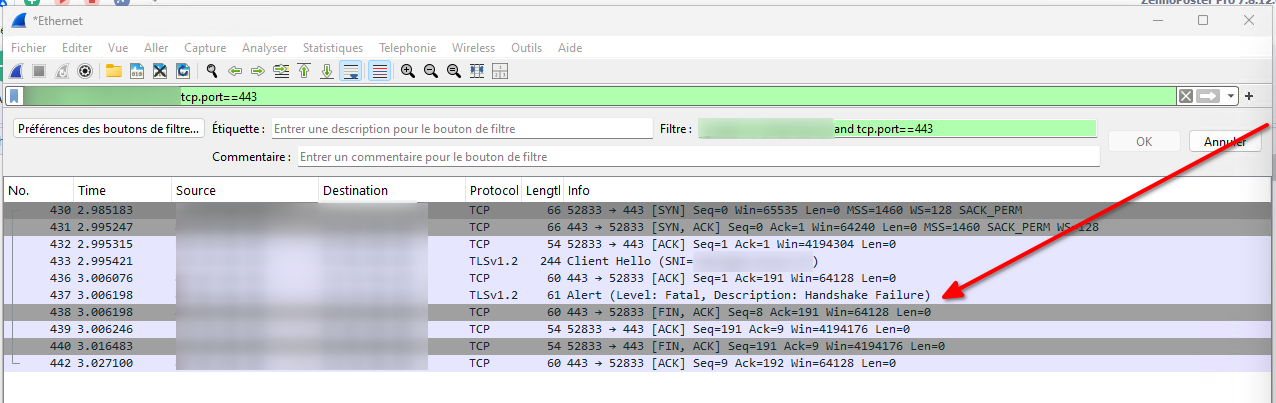Save the capture file
This screenshot has height=403, width=1276.
tap(137, 71)
